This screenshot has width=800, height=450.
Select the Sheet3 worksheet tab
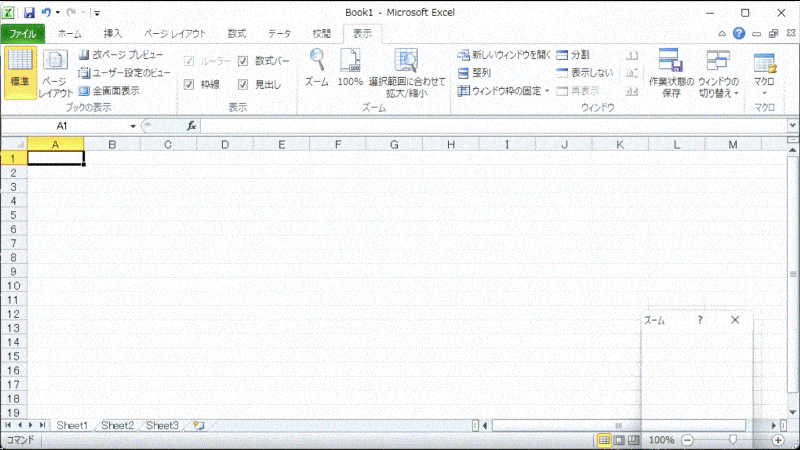pyautogui.click(x=162, y=425)
